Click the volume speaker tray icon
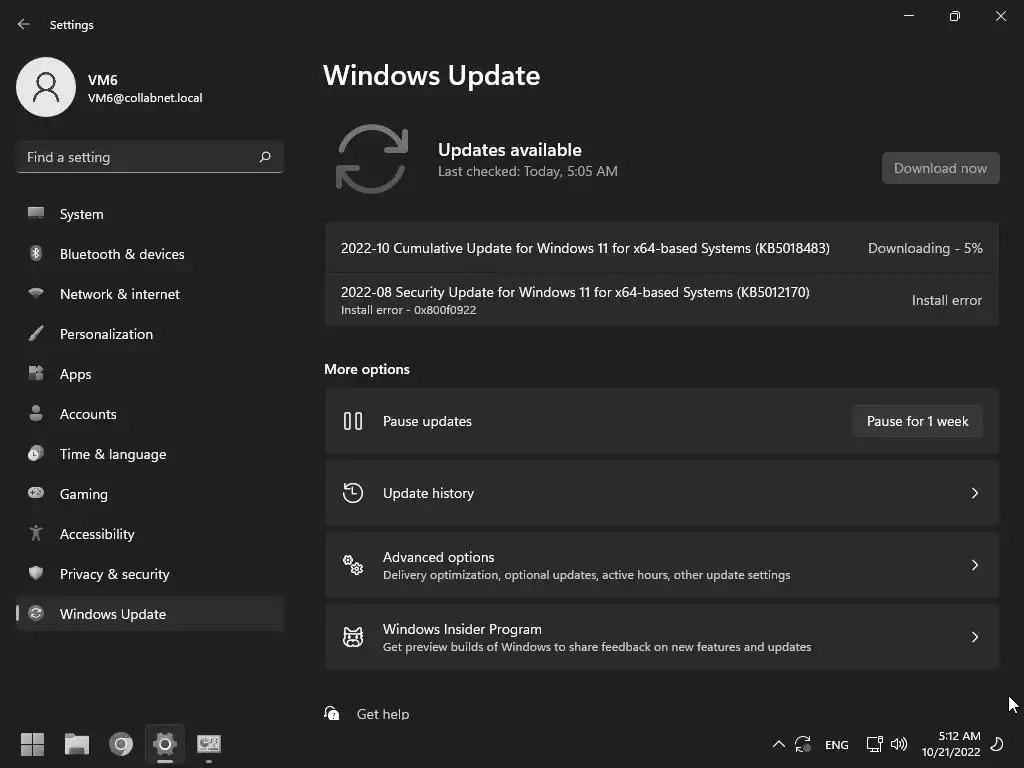The width and height of the screenshot is (1024, 768). [899, 744]
